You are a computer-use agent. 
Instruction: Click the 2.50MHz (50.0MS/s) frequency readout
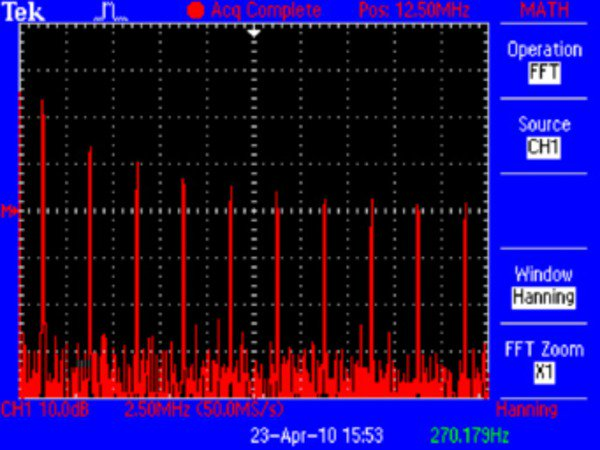pos(204,410)
